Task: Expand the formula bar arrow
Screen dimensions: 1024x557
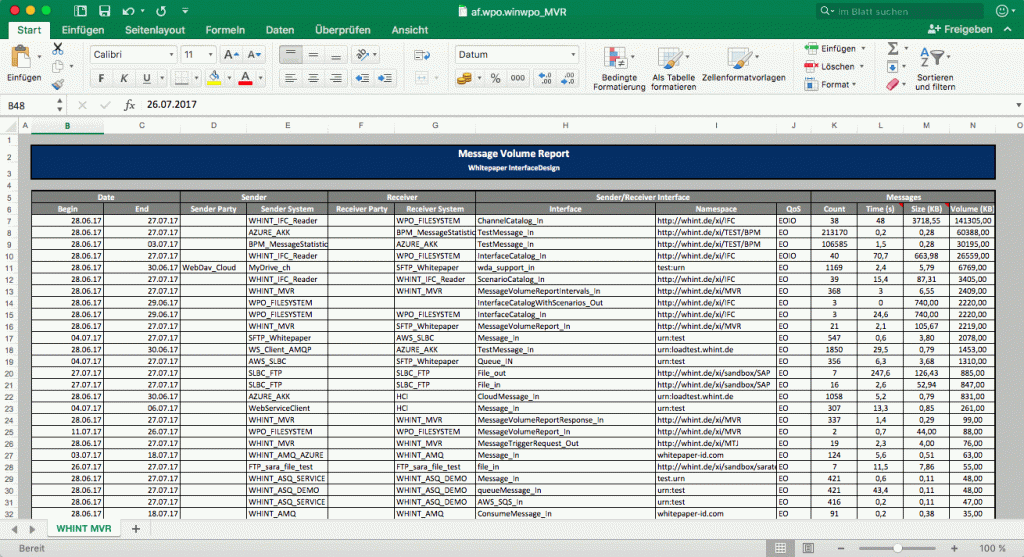Action: click(x=1017, y=104)
